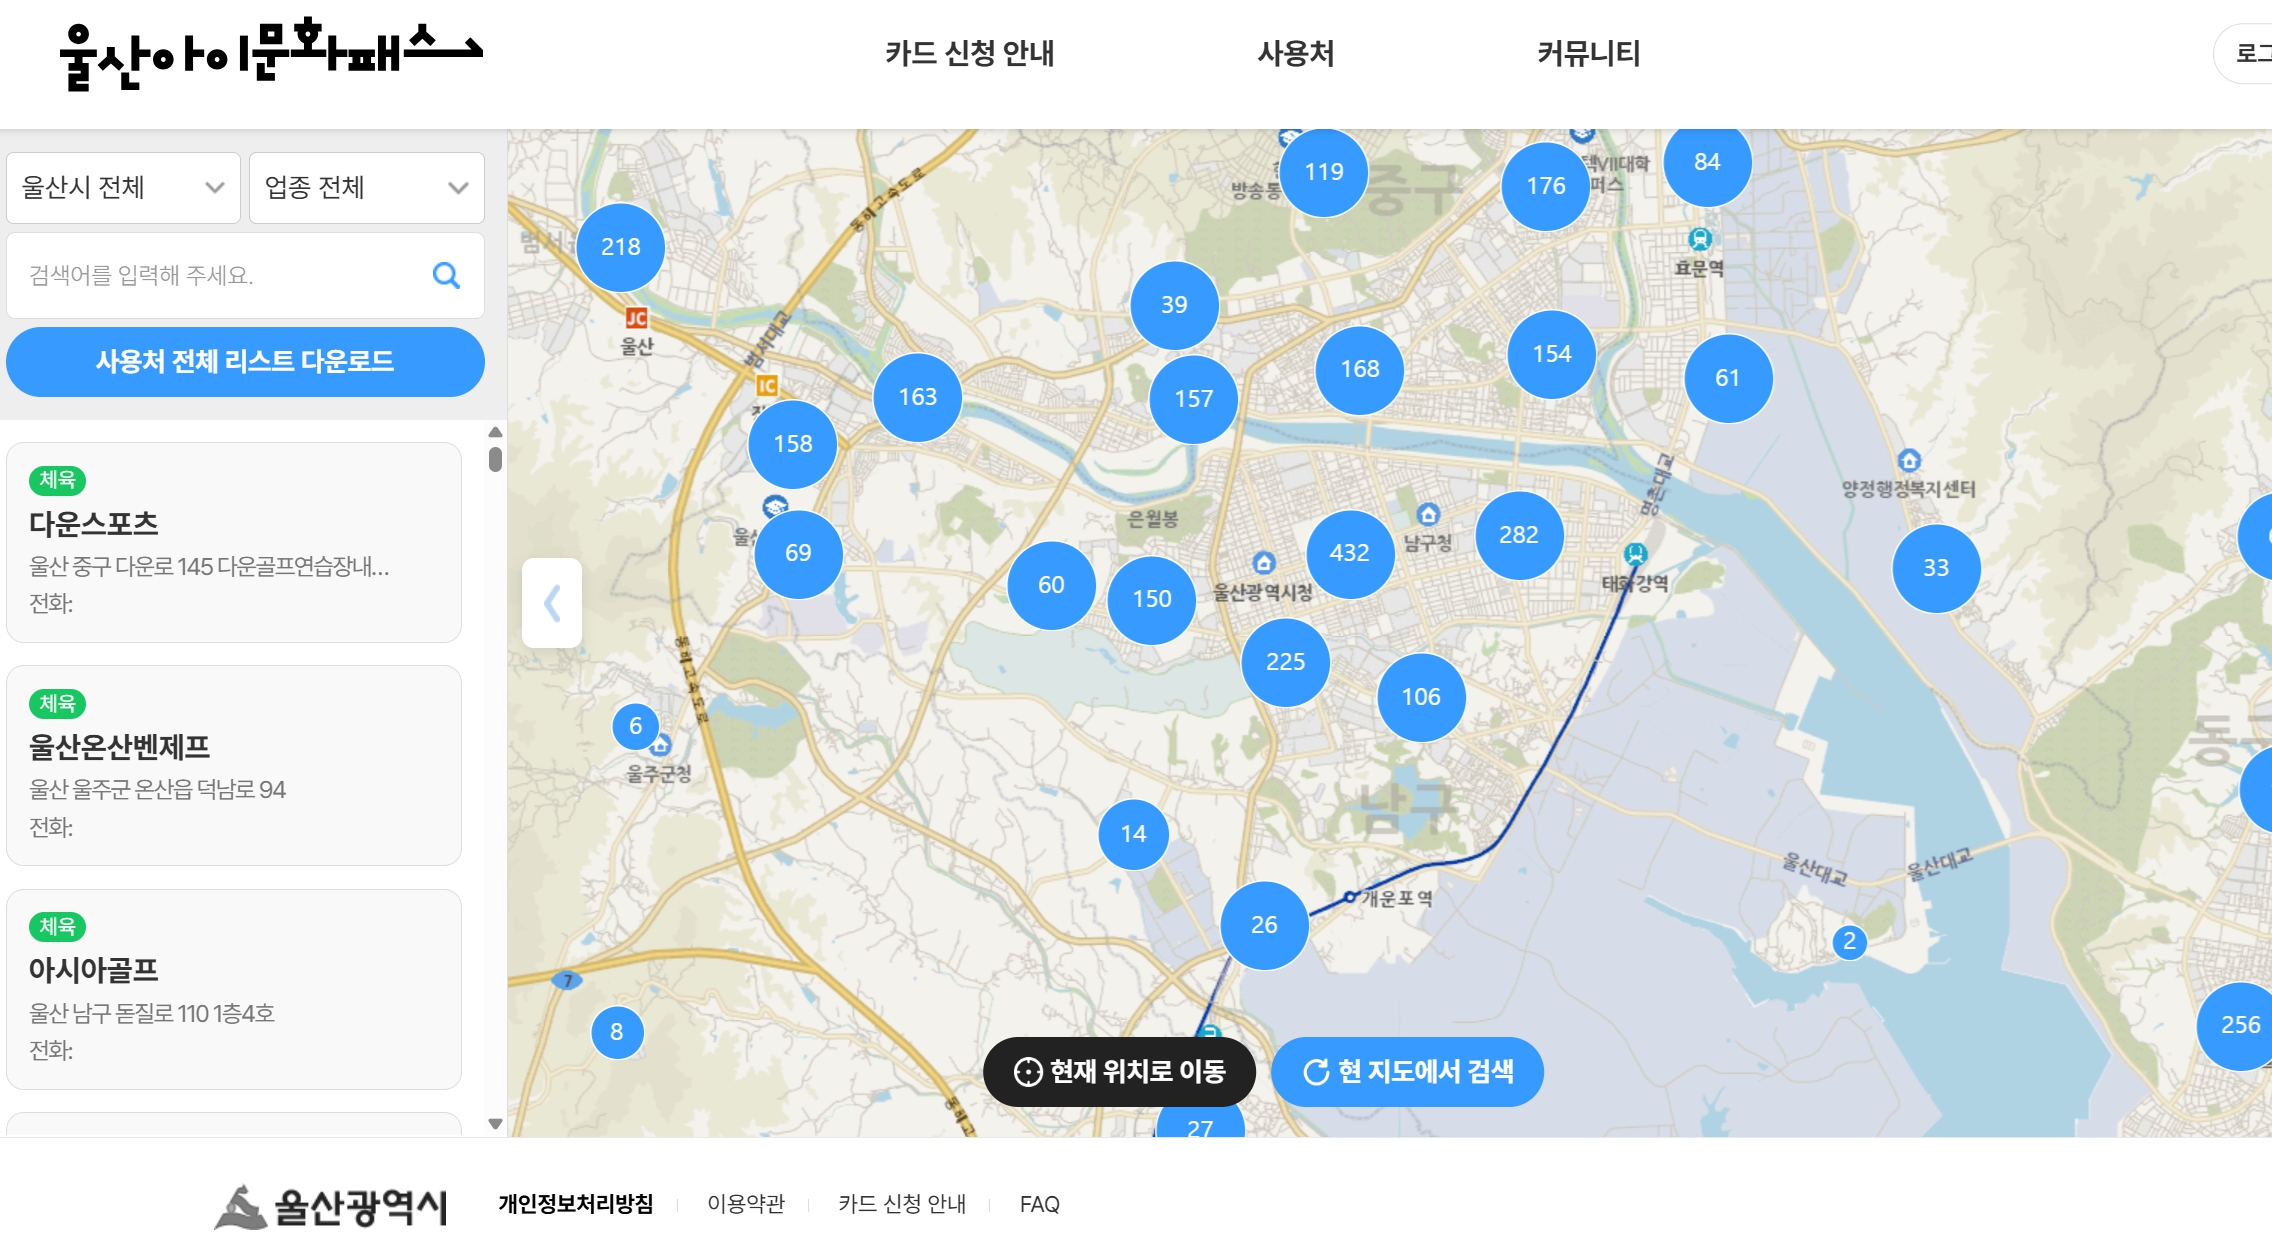Select the 218 cluster marker

pyautogui.click(x=620, y=247)
